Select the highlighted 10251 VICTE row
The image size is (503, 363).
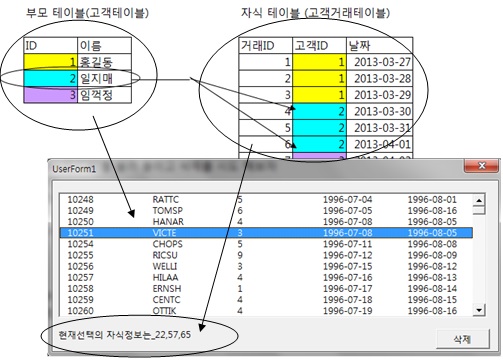pyautogui.click(x=266, y=233)
